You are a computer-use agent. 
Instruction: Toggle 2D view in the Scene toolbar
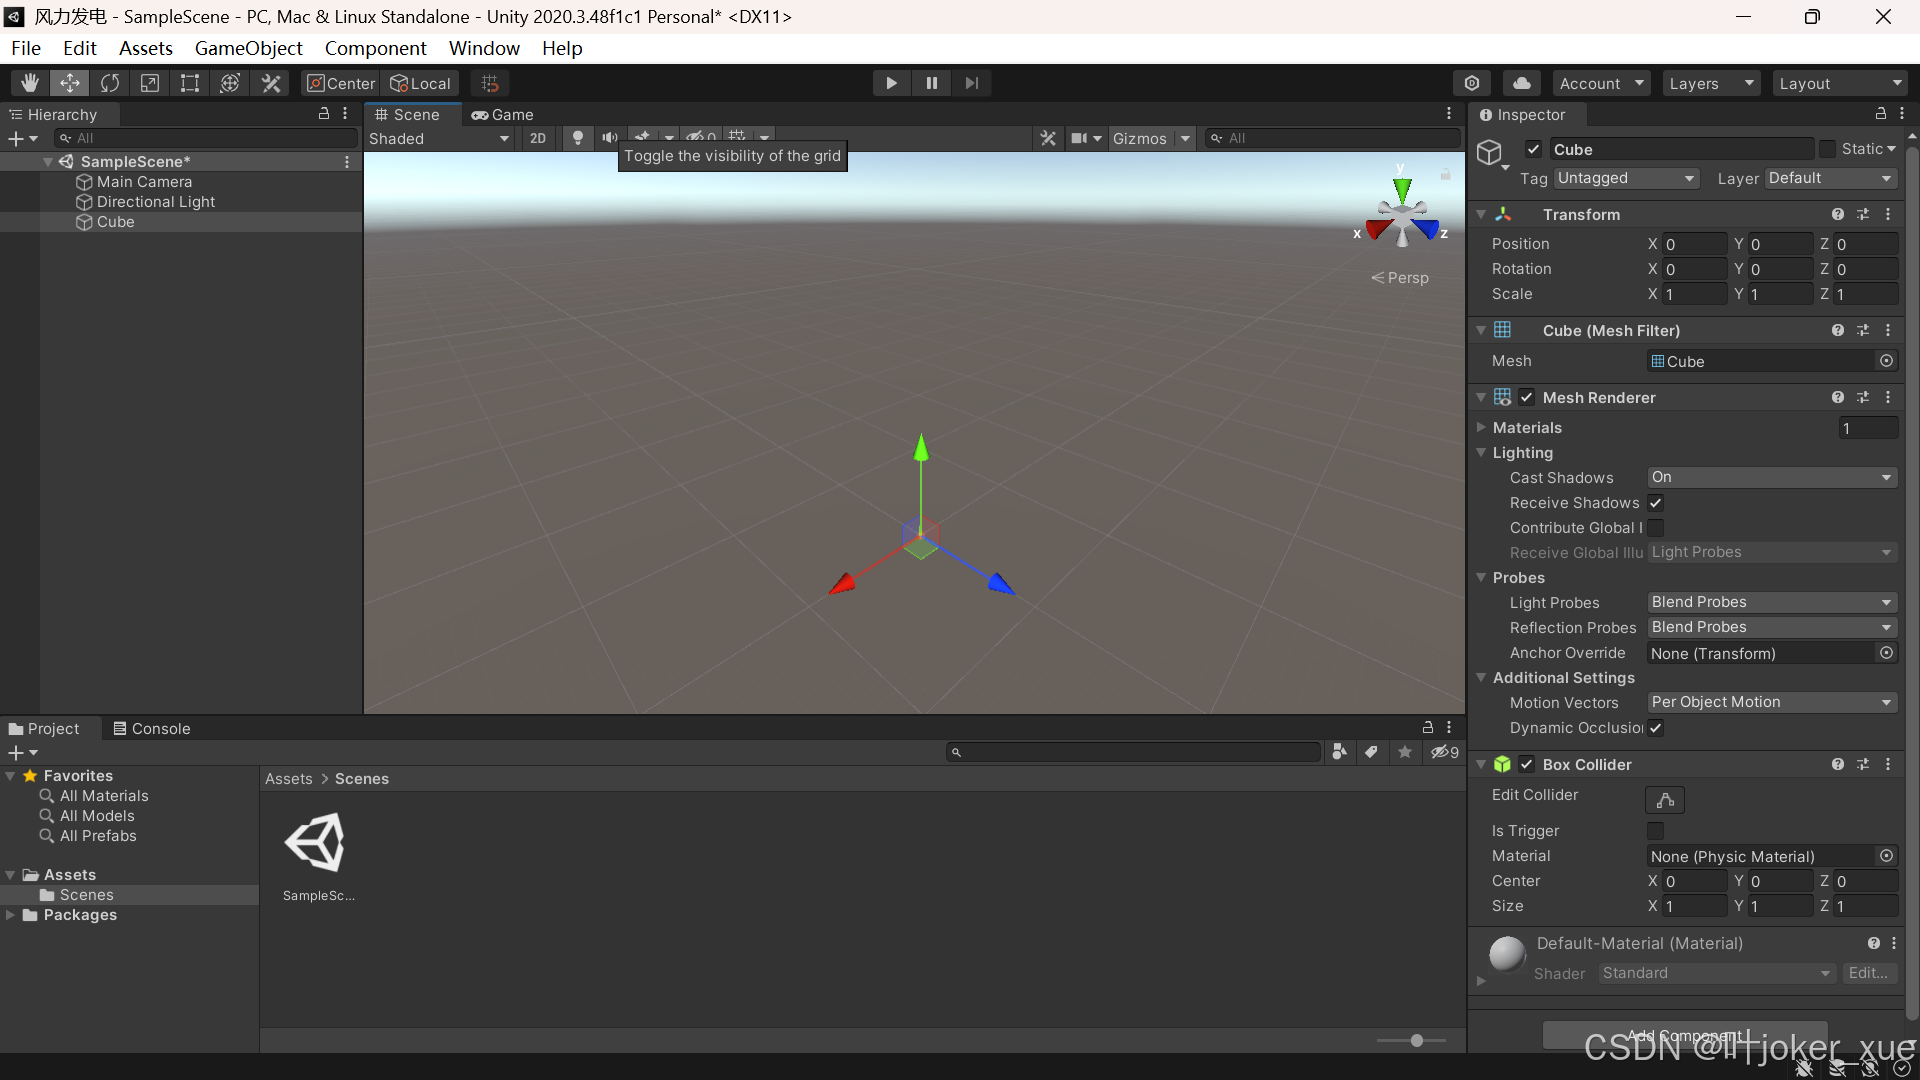click(537, 138)
